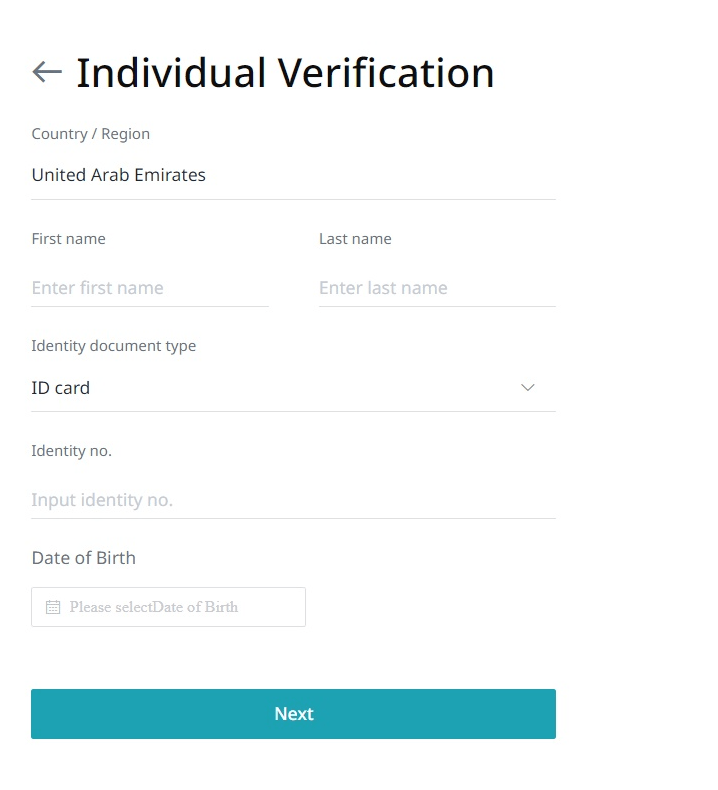This screenshot has width=718, height=790.
Task: Click the Next button
Action: 293,714
